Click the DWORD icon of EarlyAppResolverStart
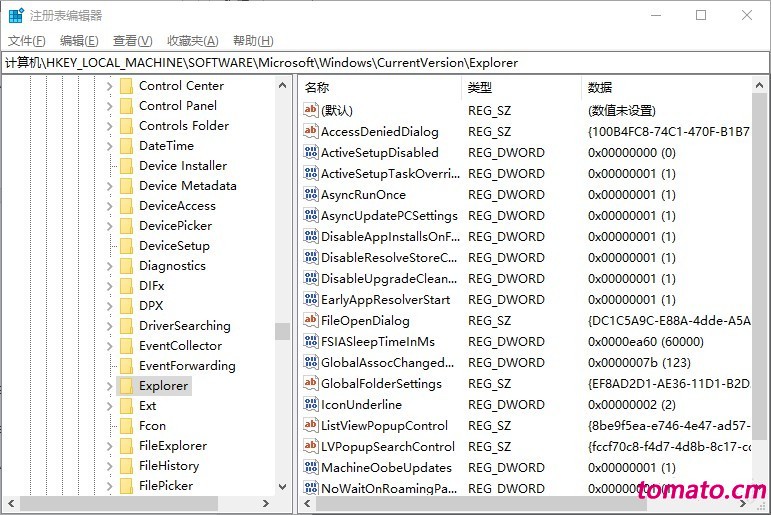This screenshot has height=515, width=771. tap(310, 299)
